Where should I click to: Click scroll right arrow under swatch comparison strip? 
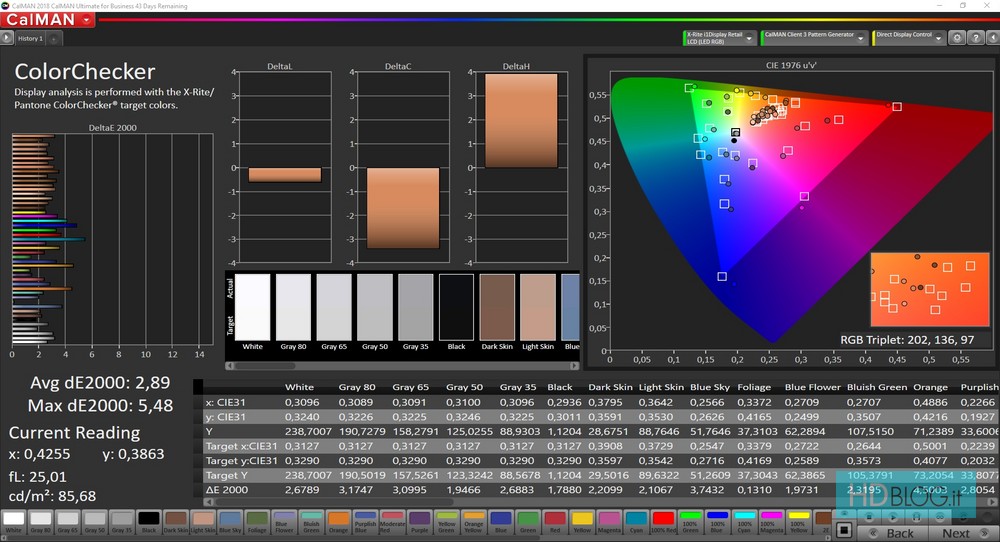coord(575,366)
